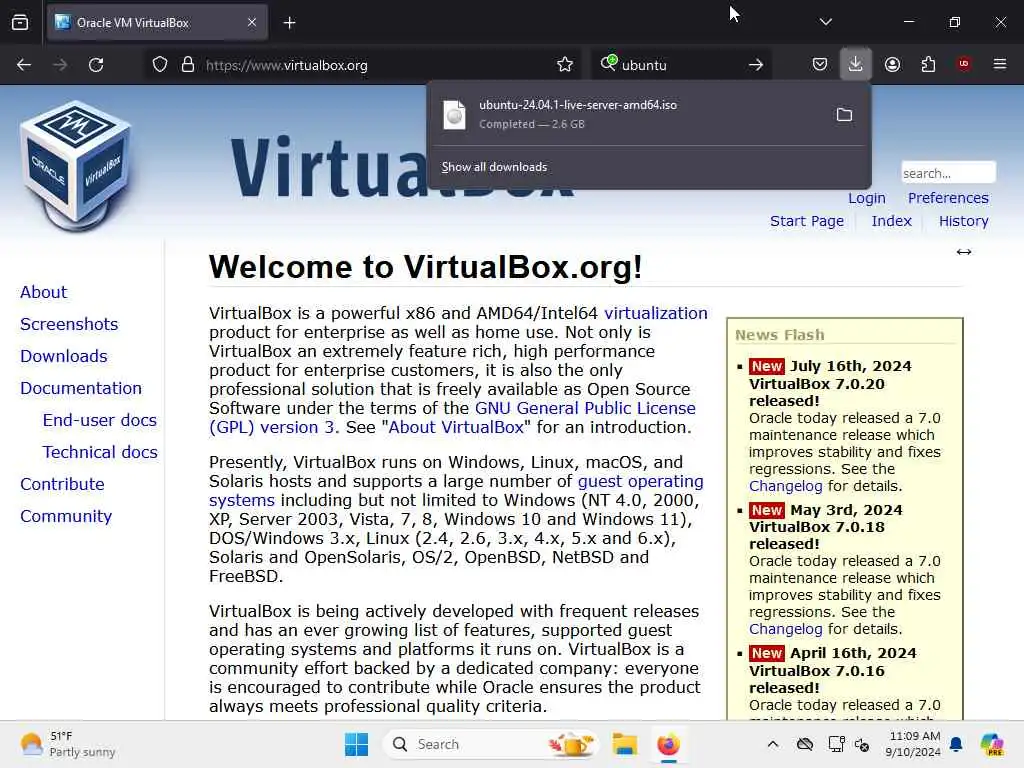Image resolution: width=1024 pixels, height=768 pixels.
Task: Open Downloads in the sidebar
Action: 64,356
